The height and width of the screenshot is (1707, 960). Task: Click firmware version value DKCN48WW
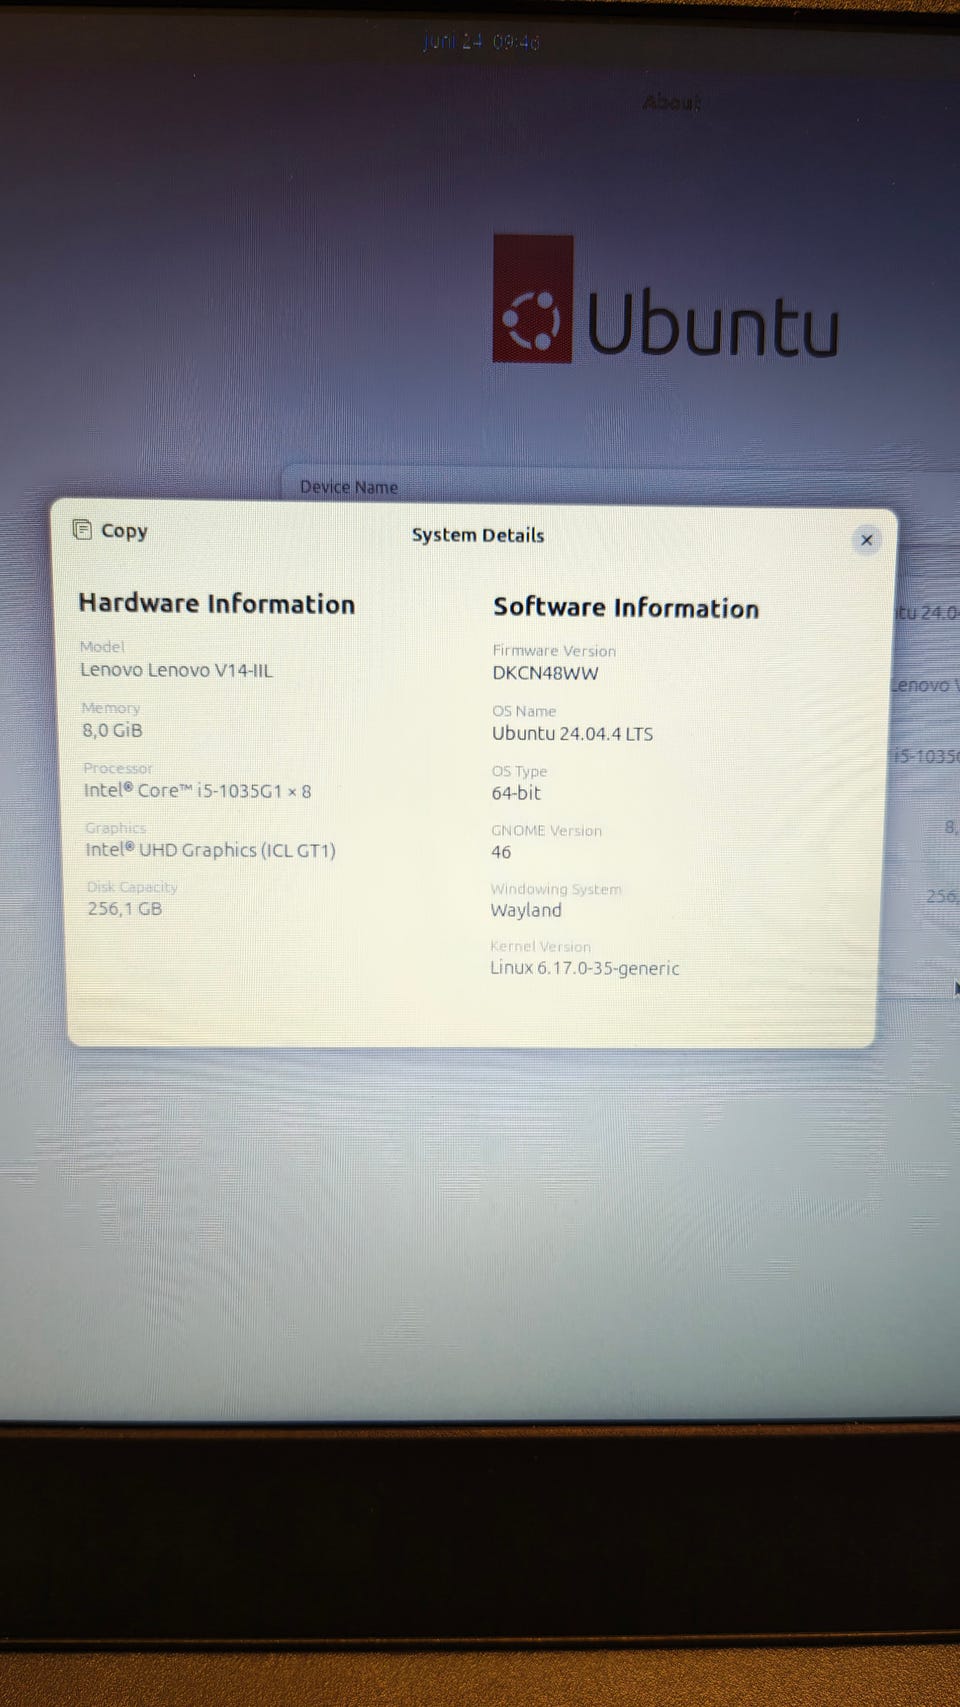point(545,673)
